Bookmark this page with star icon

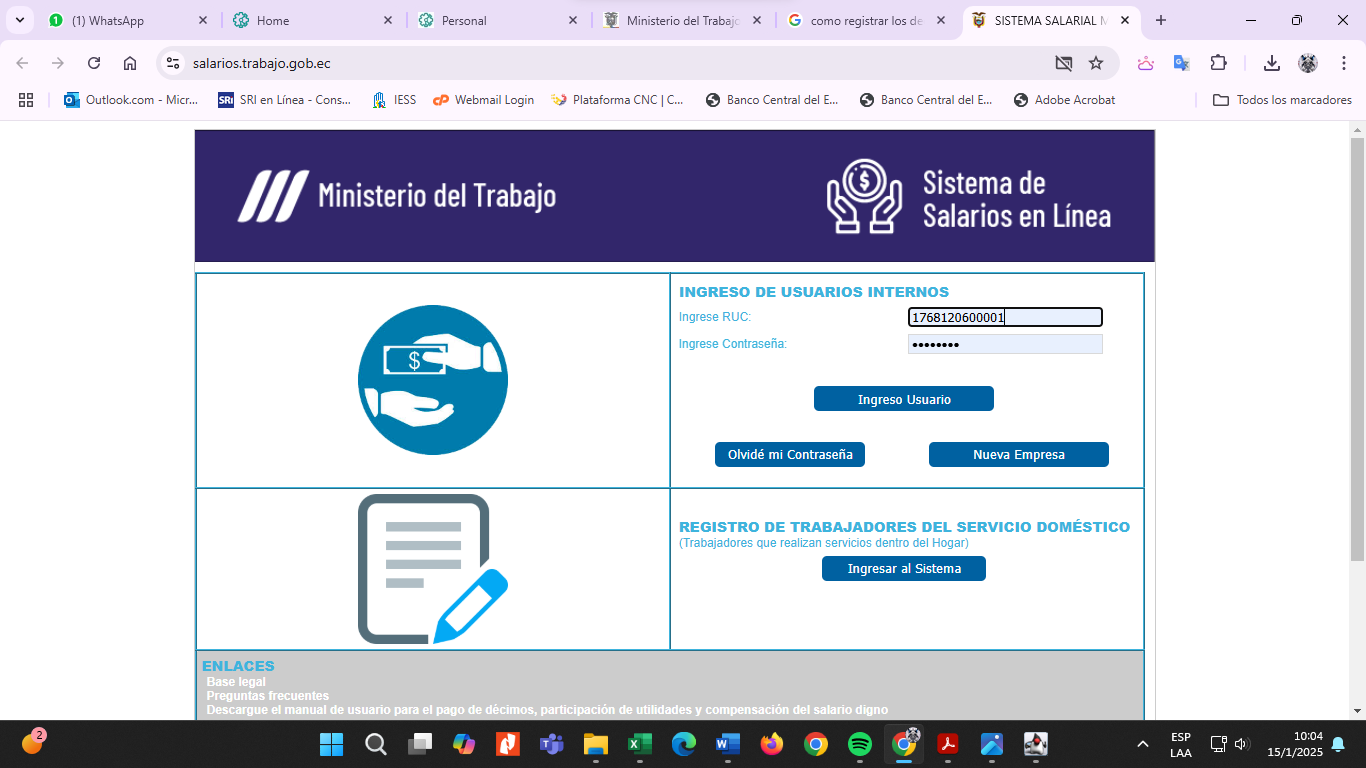pyautogui.click(x=1096, y=63)
